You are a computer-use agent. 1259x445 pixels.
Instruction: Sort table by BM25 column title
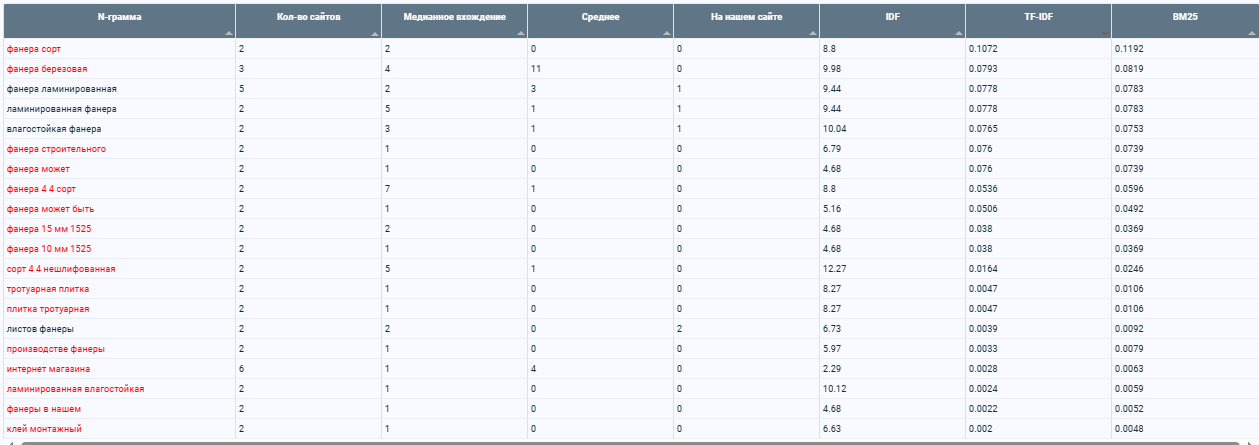point(1185,17)
